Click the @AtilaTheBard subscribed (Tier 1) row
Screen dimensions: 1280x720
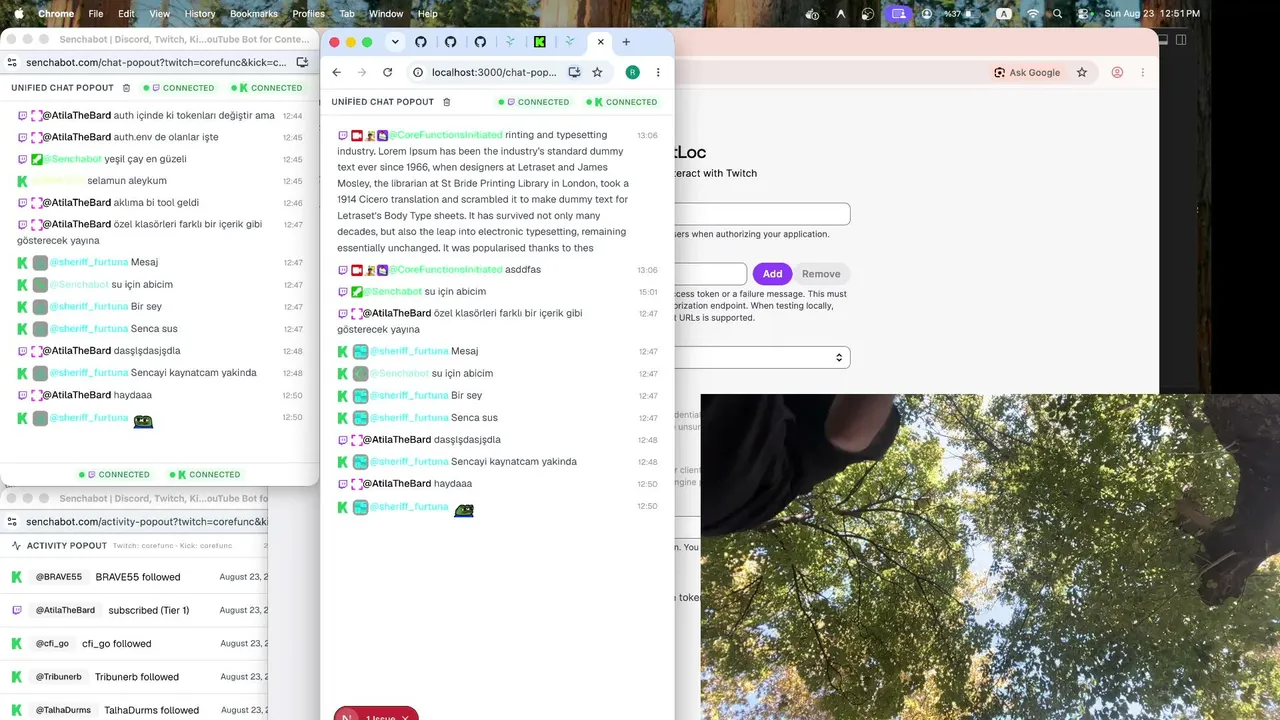[134, 610]
